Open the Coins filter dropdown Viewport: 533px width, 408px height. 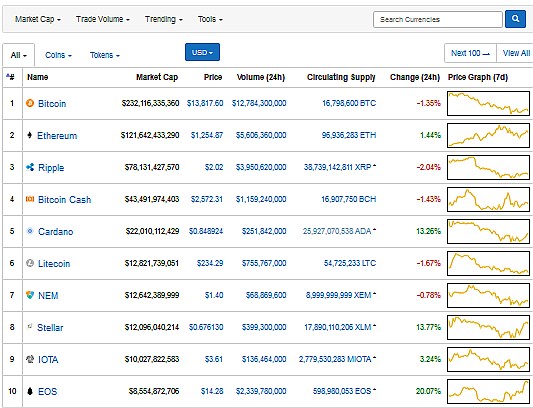tap(58, 55)
